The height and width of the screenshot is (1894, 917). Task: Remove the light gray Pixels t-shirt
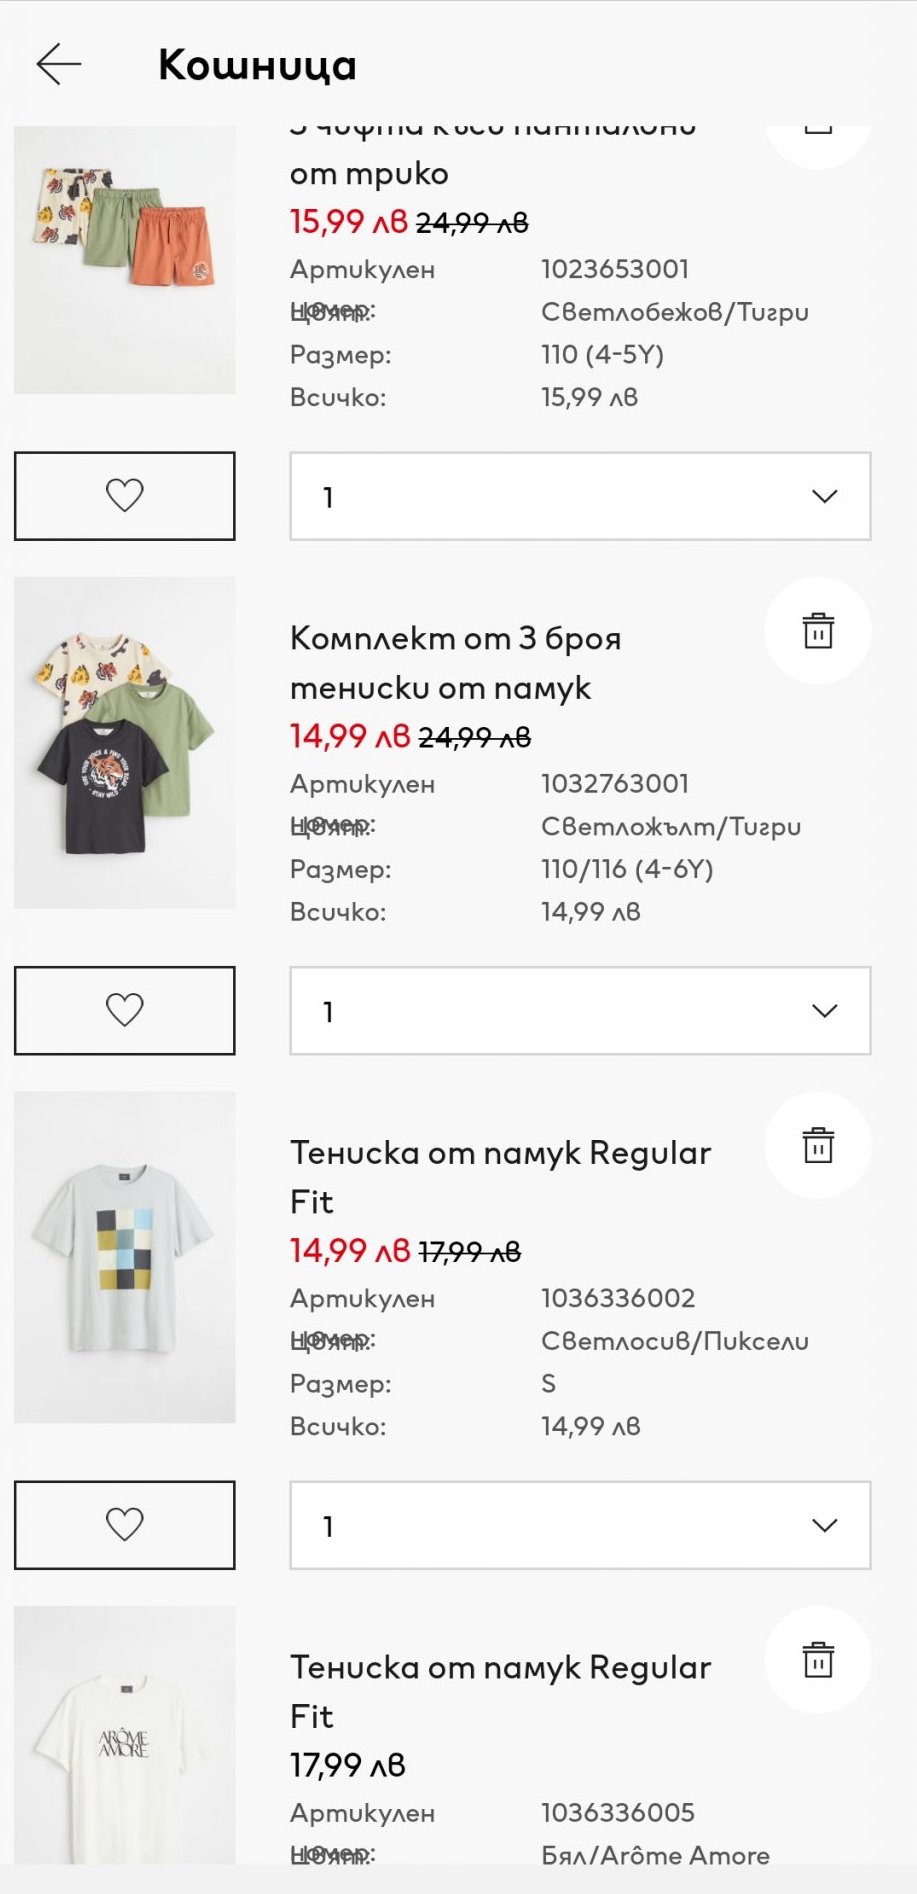[817, 1146]
